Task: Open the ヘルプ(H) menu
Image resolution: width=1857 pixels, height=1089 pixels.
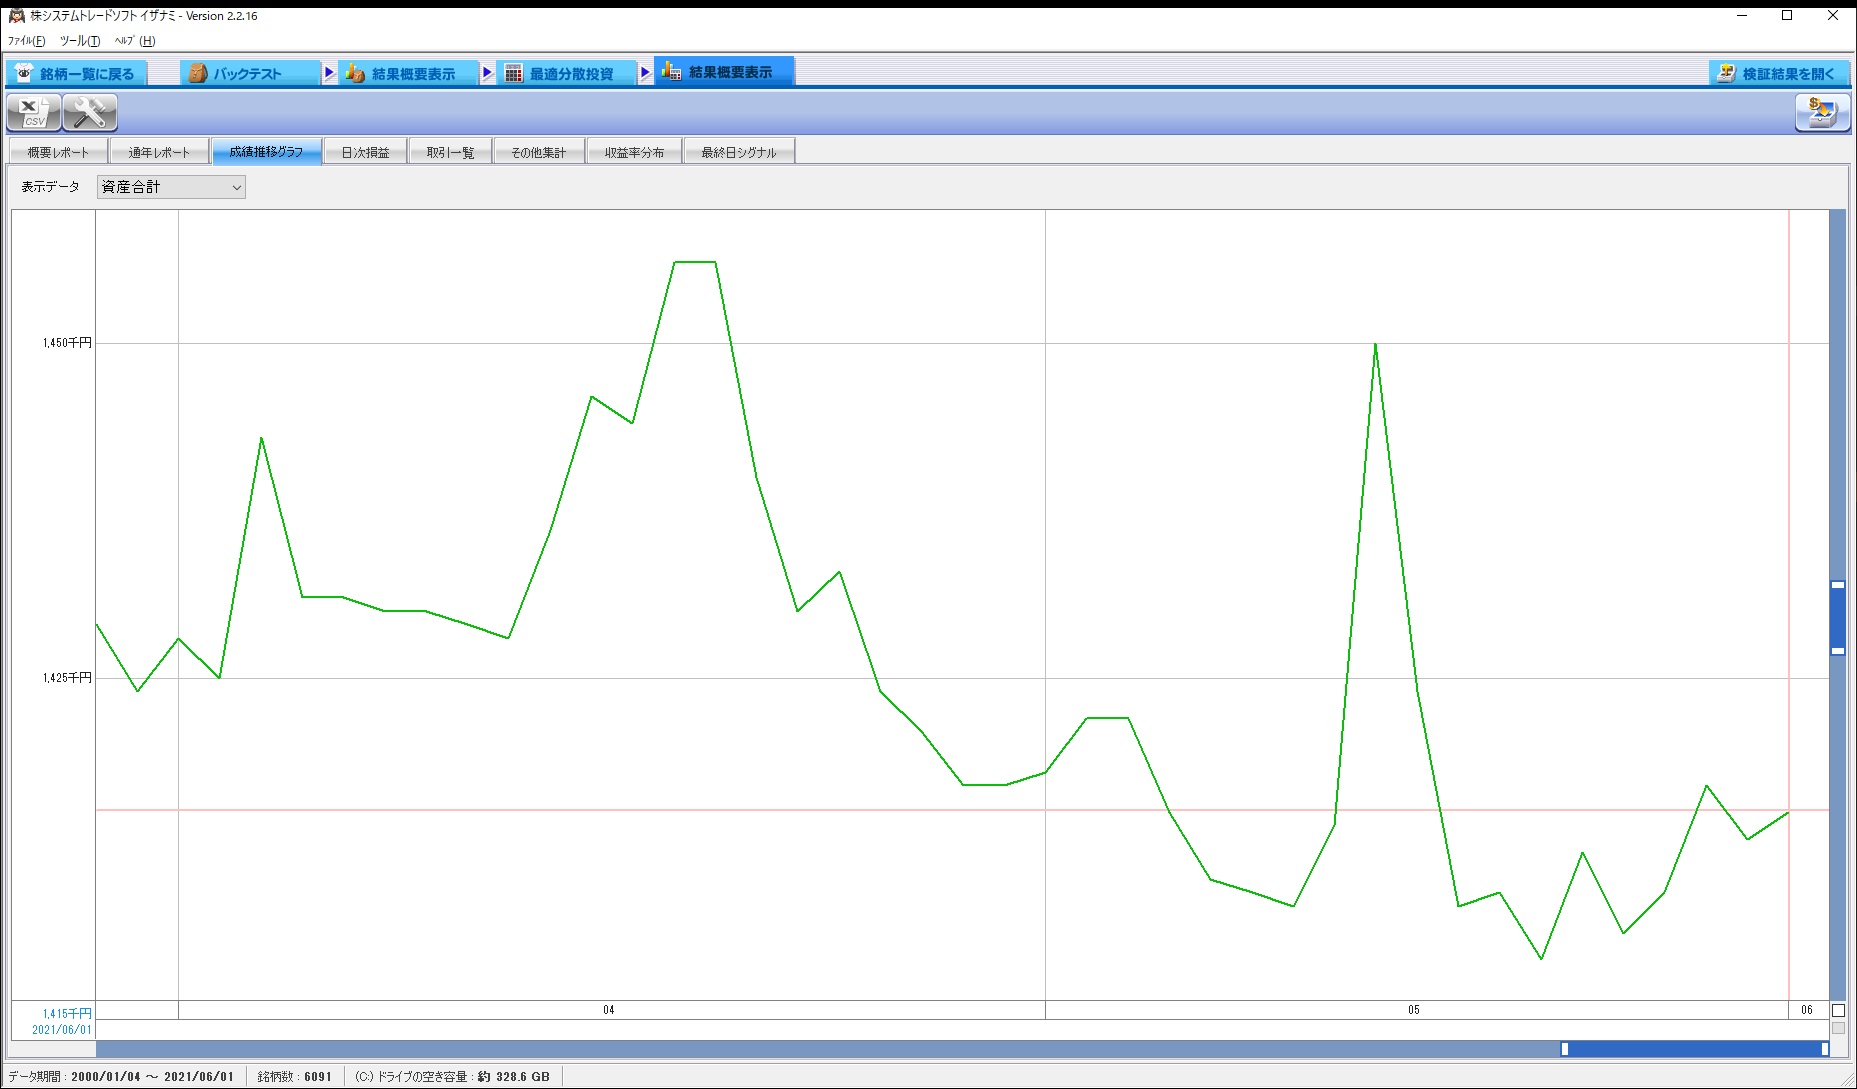Action: tap(135, 41)
